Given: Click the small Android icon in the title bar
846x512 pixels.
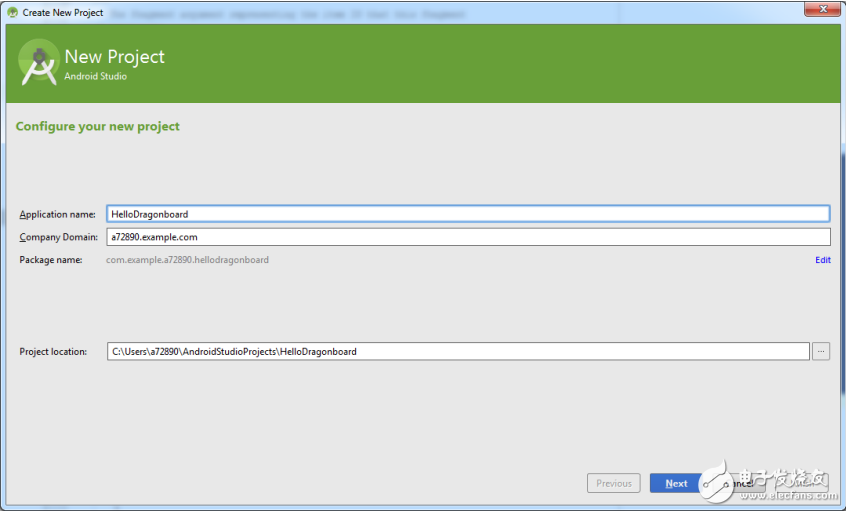Looking at the screenshot, I should click(x=12, y=12).
